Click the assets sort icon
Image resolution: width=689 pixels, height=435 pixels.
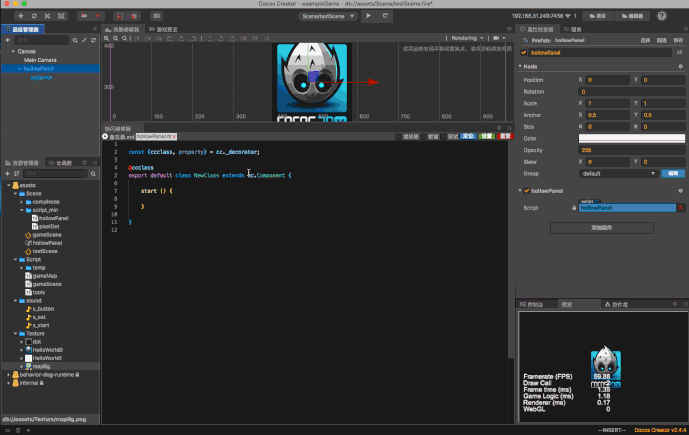(17, 174)
